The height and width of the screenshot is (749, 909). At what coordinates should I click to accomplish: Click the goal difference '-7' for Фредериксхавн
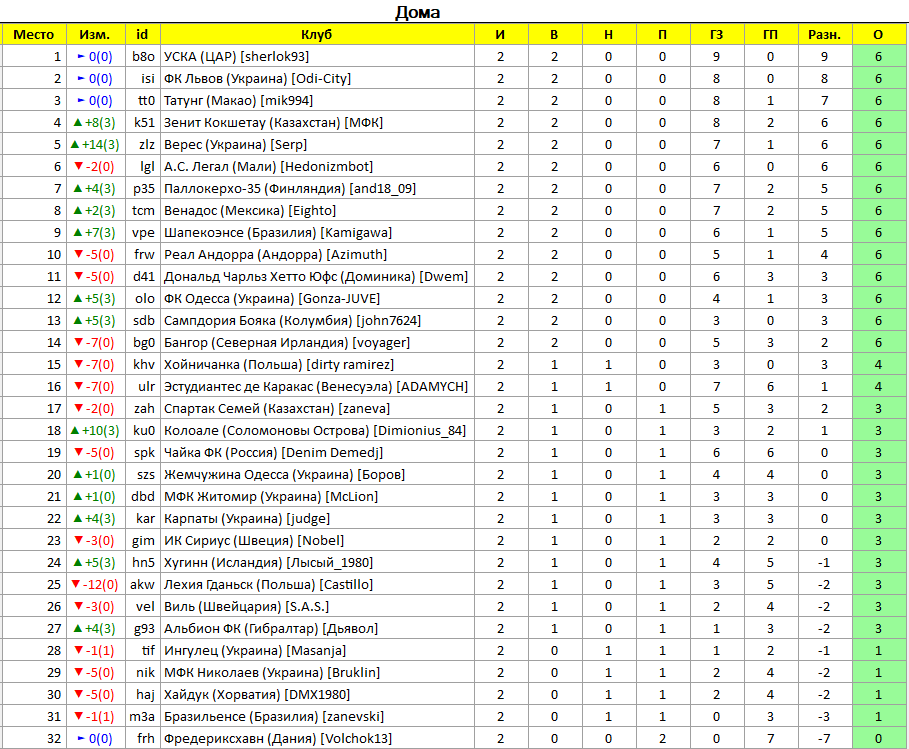(x=824, y=740)
